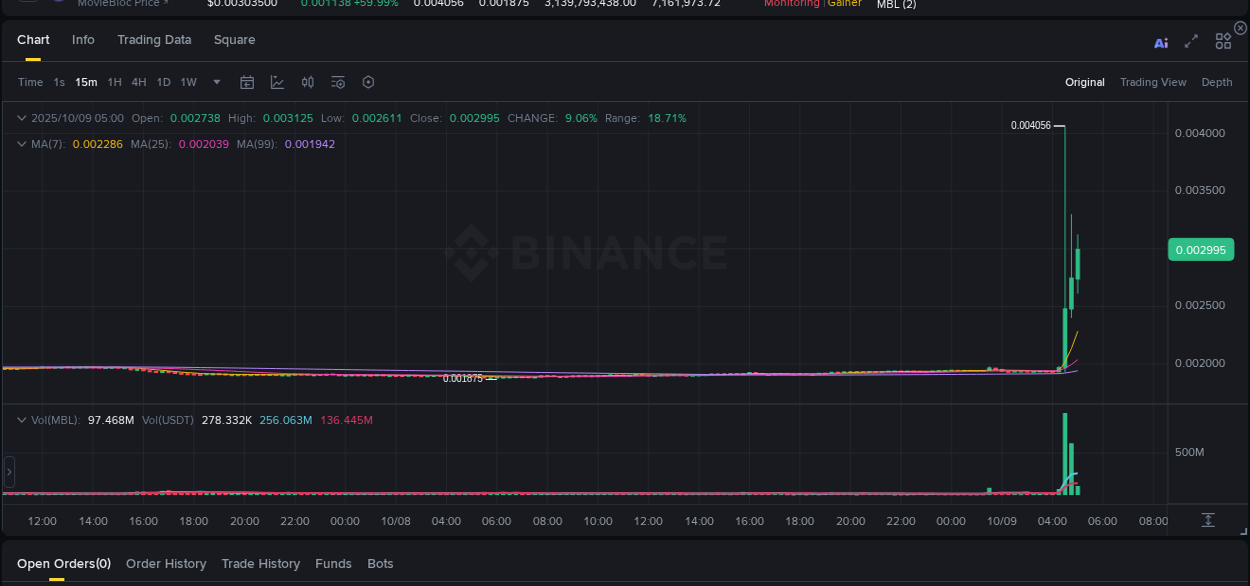Open the extra timeframes dropdown arrow
Image resolution: width=1250 pixels, height=586 pixels.
(216, 82)
